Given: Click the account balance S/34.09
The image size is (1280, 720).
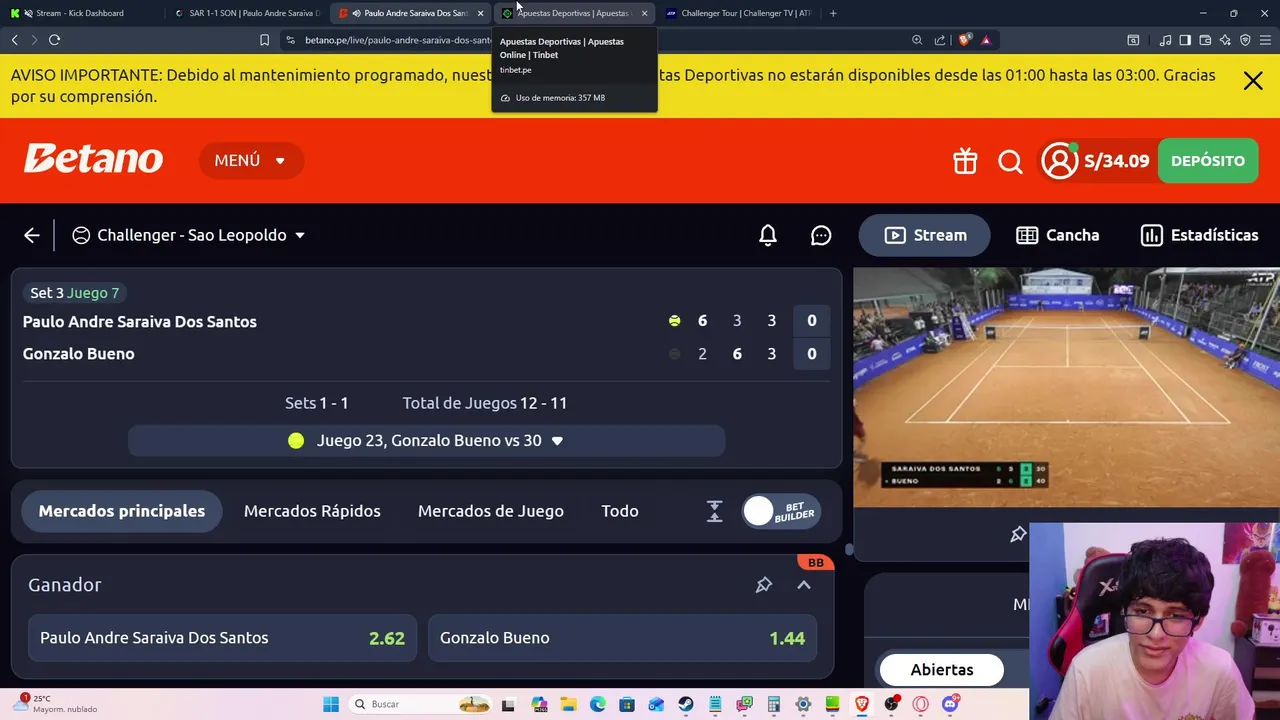Looking at the screenshot, I should tap(1117, 161).
